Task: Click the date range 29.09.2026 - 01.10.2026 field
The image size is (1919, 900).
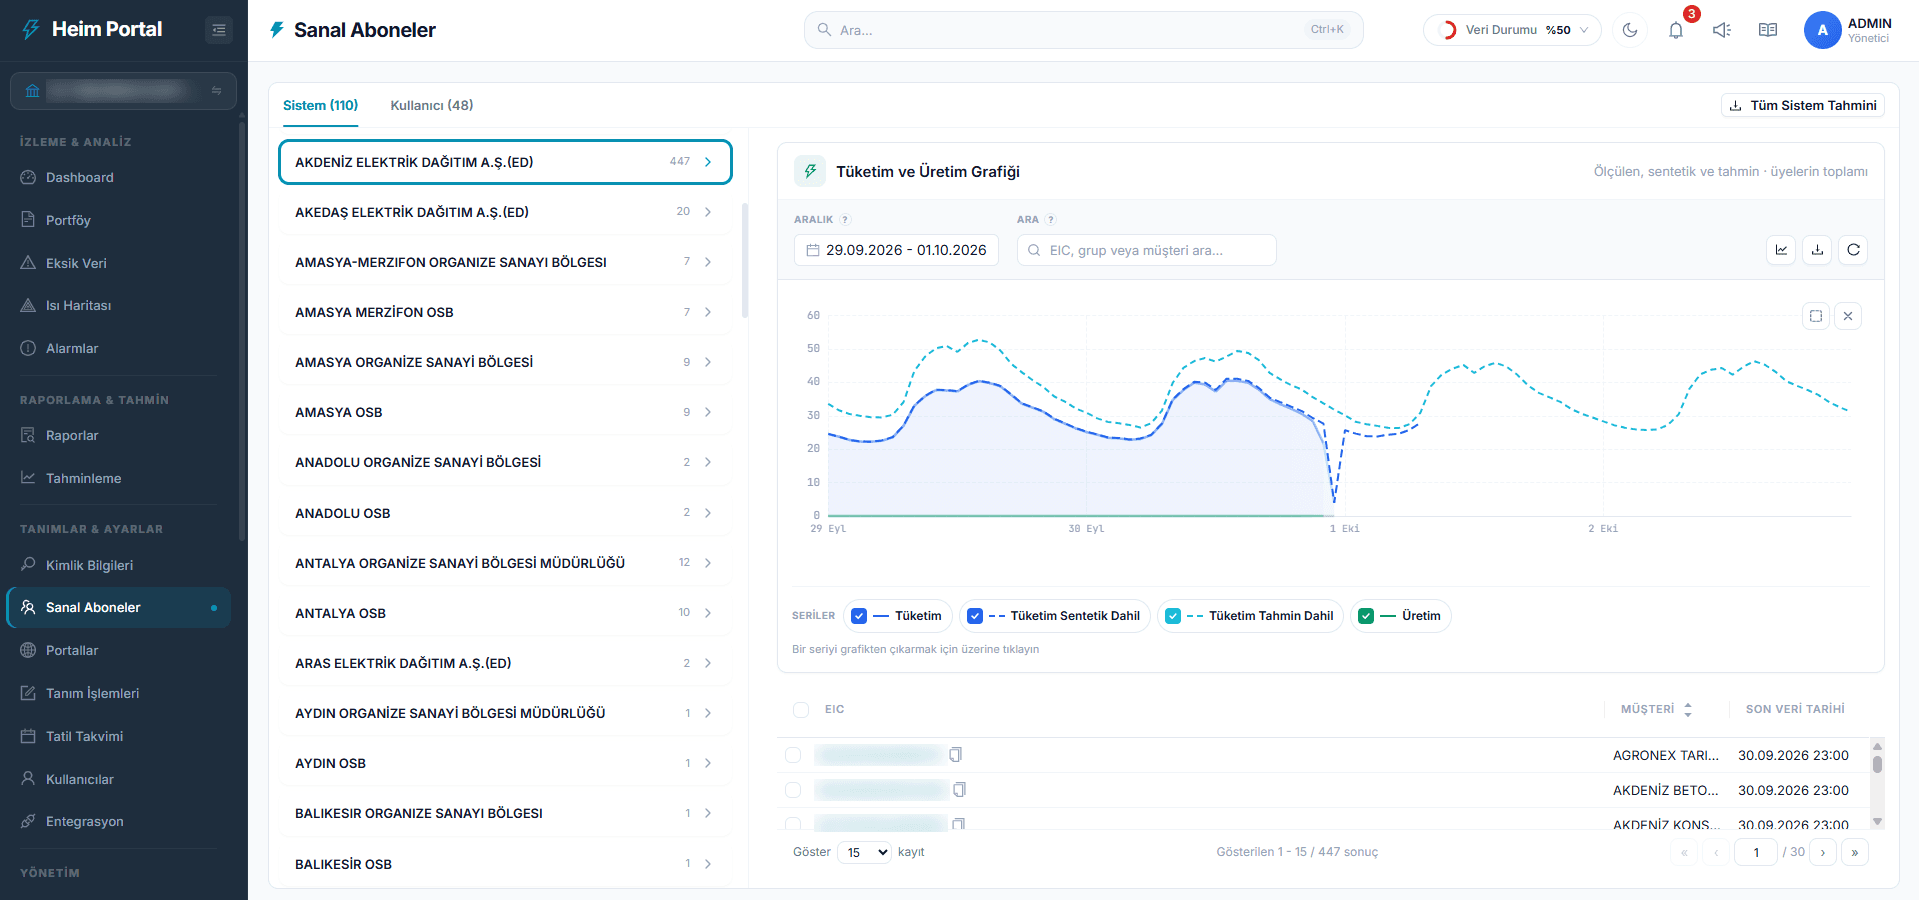Action: [x=896, y=250]
